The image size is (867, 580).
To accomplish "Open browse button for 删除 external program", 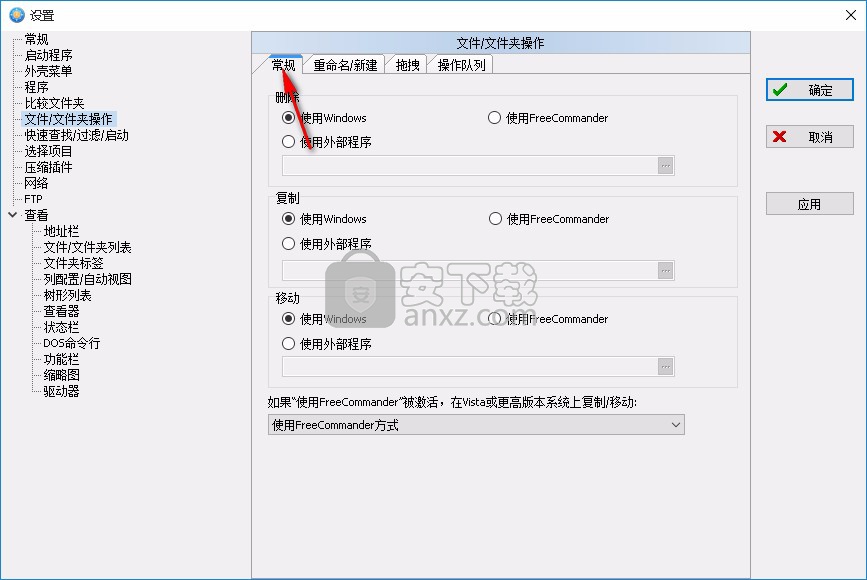I will click(665, 165).
